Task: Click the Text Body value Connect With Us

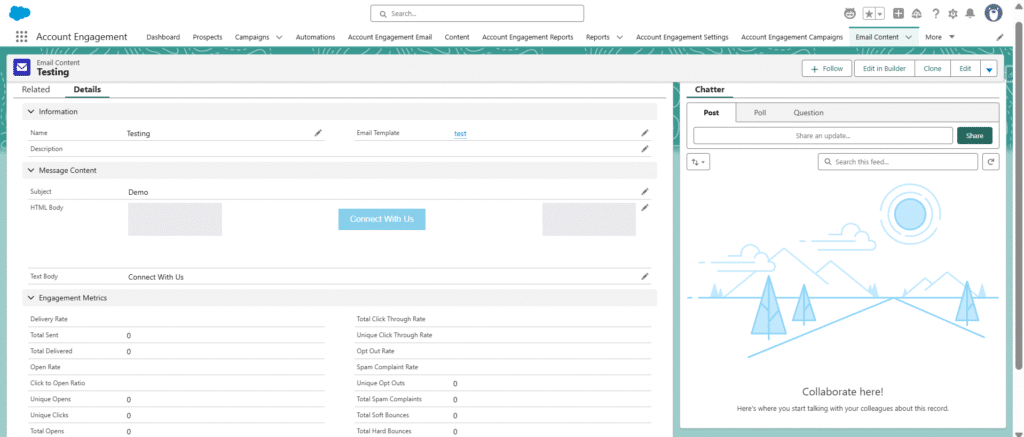Action: point(156,277)
